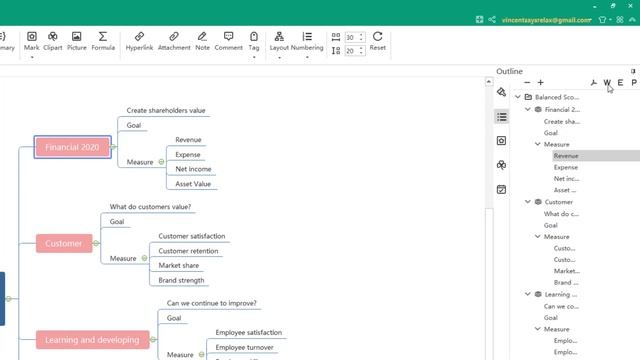Open the dropdown arrow beside the shirt icon
Screen dimensions: 640x360
pyautogui.click(x=610, y=20)
